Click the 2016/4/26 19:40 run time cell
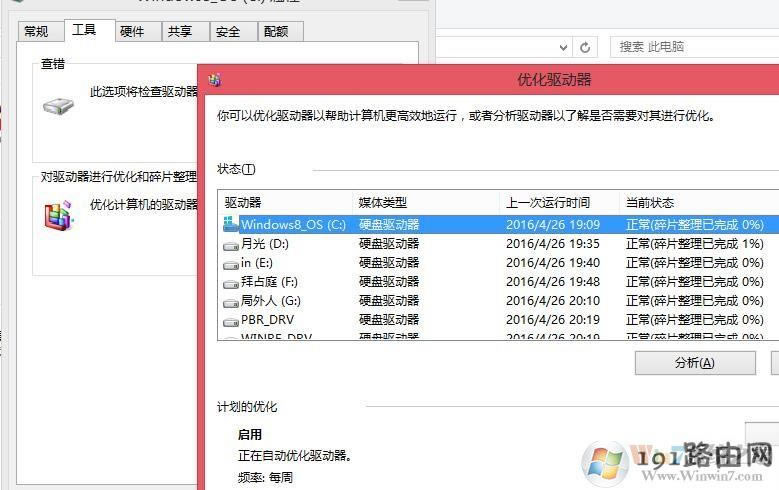779x490 pixels. pyautogui.click(x=553, y=262)
